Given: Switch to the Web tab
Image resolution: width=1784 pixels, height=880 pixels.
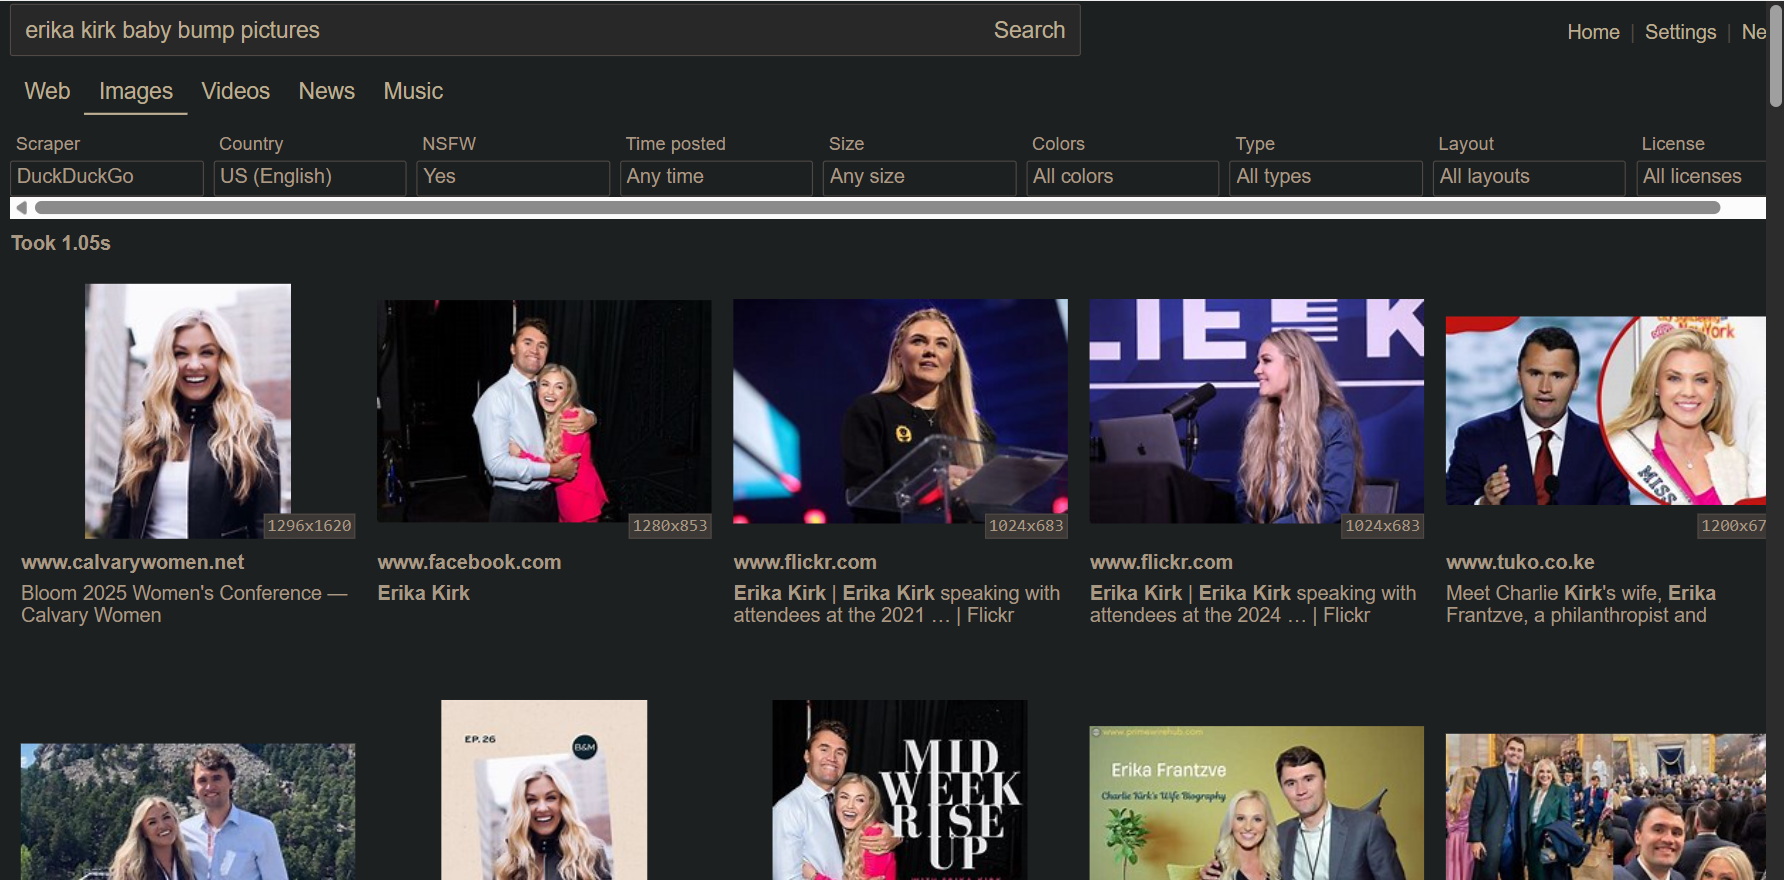Looking at the screenshot, I should click(x=47, y=91).
